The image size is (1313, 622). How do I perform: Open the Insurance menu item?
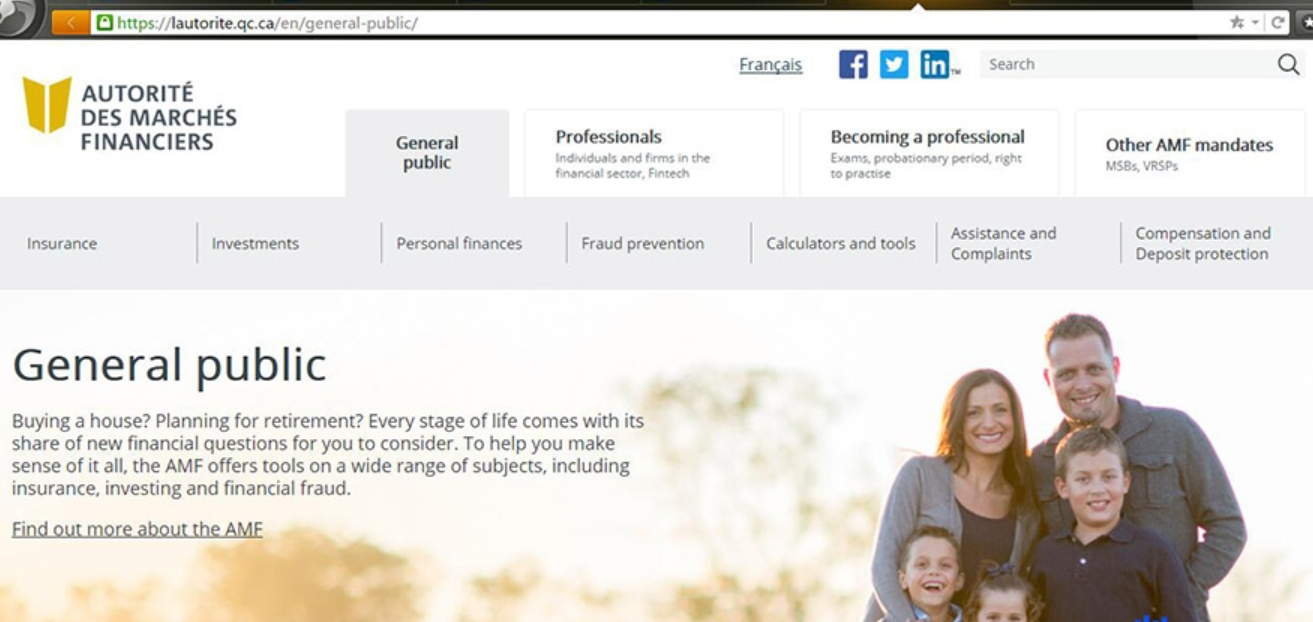pyautogui.click(x=62, y=244)
